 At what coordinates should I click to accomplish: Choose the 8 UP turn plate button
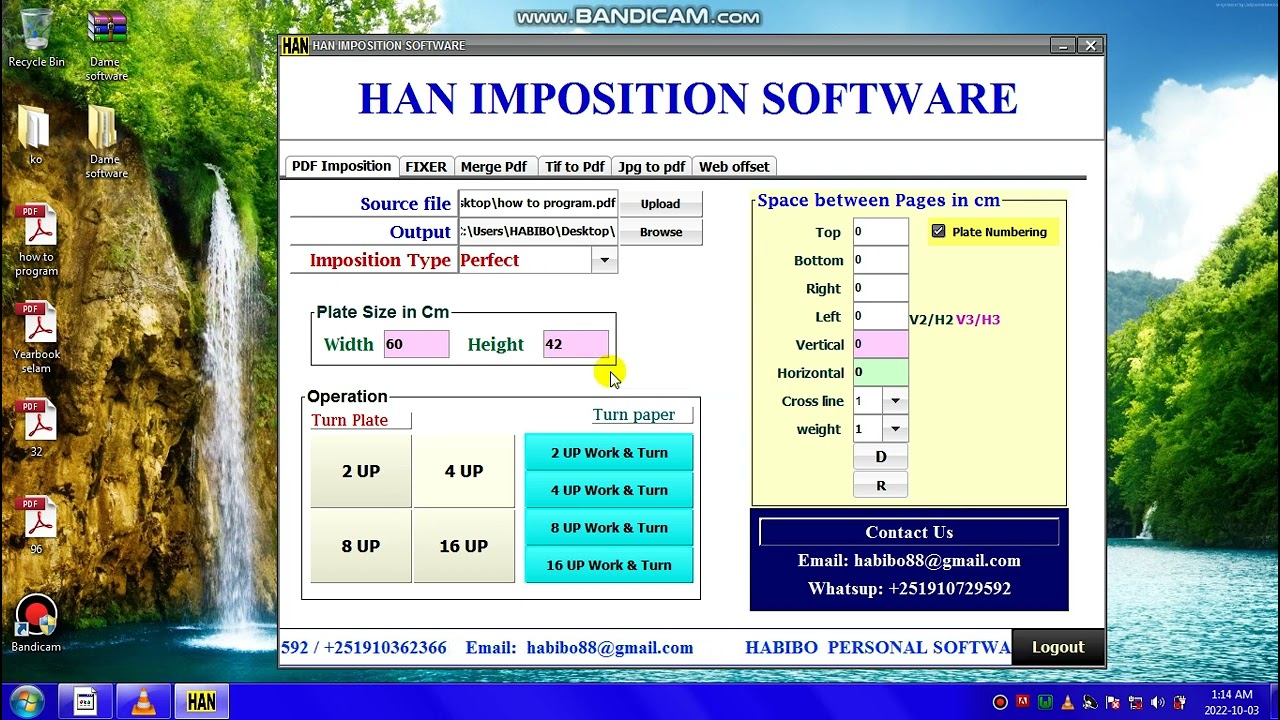coord(361,546)
